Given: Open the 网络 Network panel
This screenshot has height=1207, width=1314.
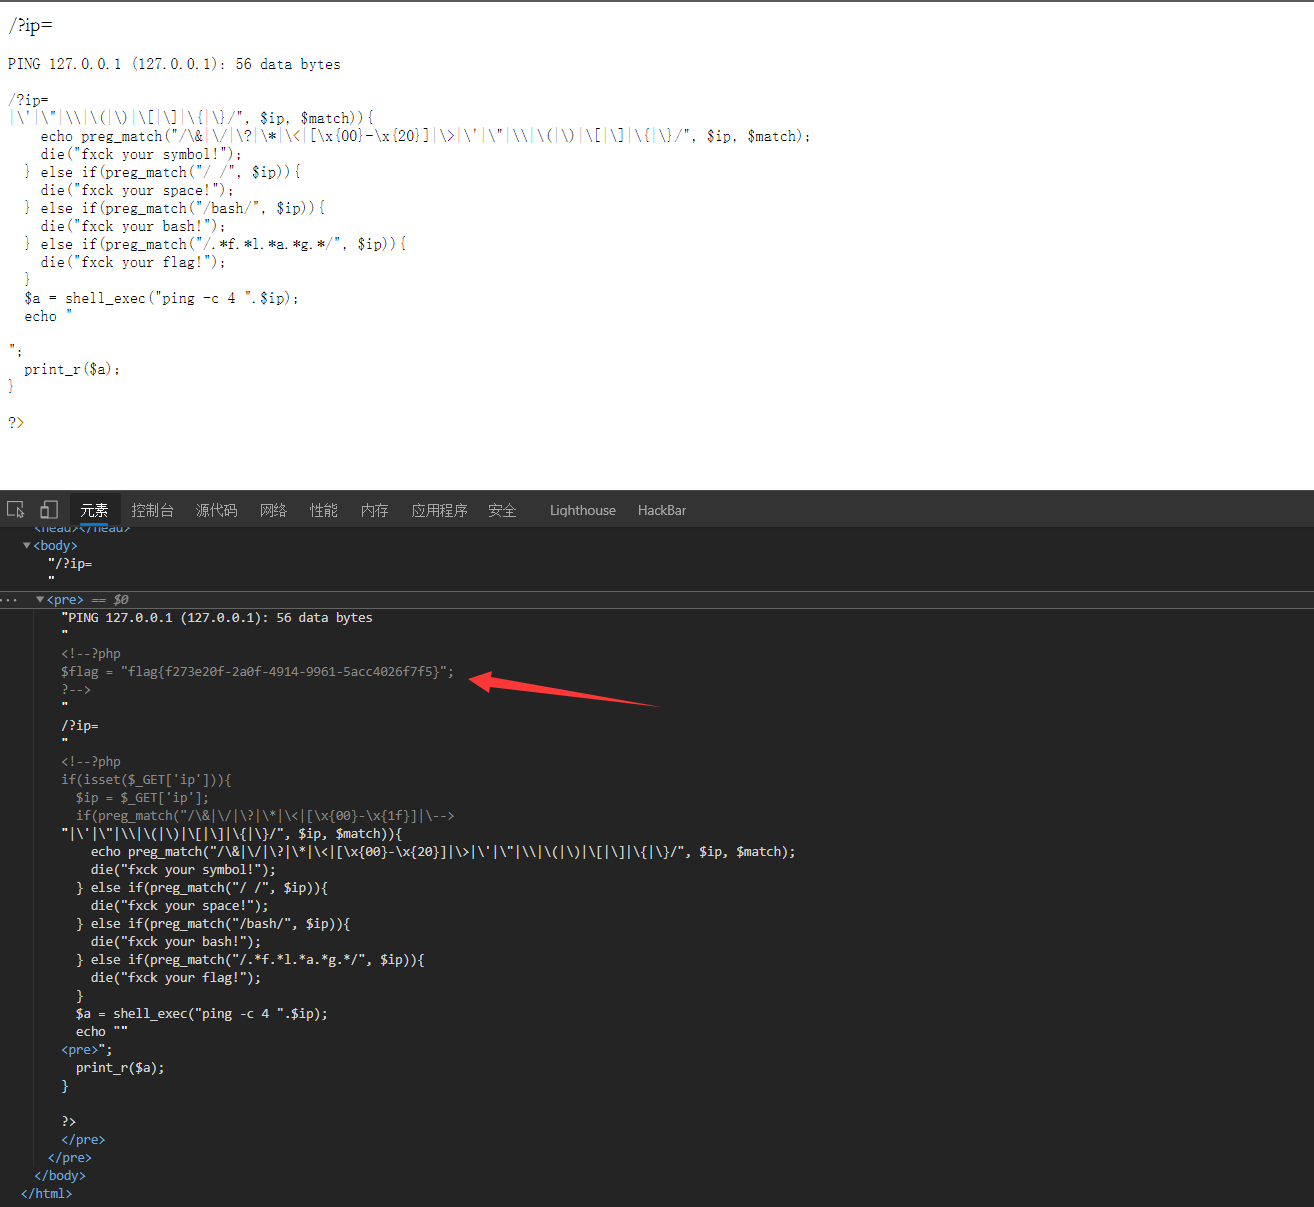Looking at the screenshot, I should [x=272, y=510].
